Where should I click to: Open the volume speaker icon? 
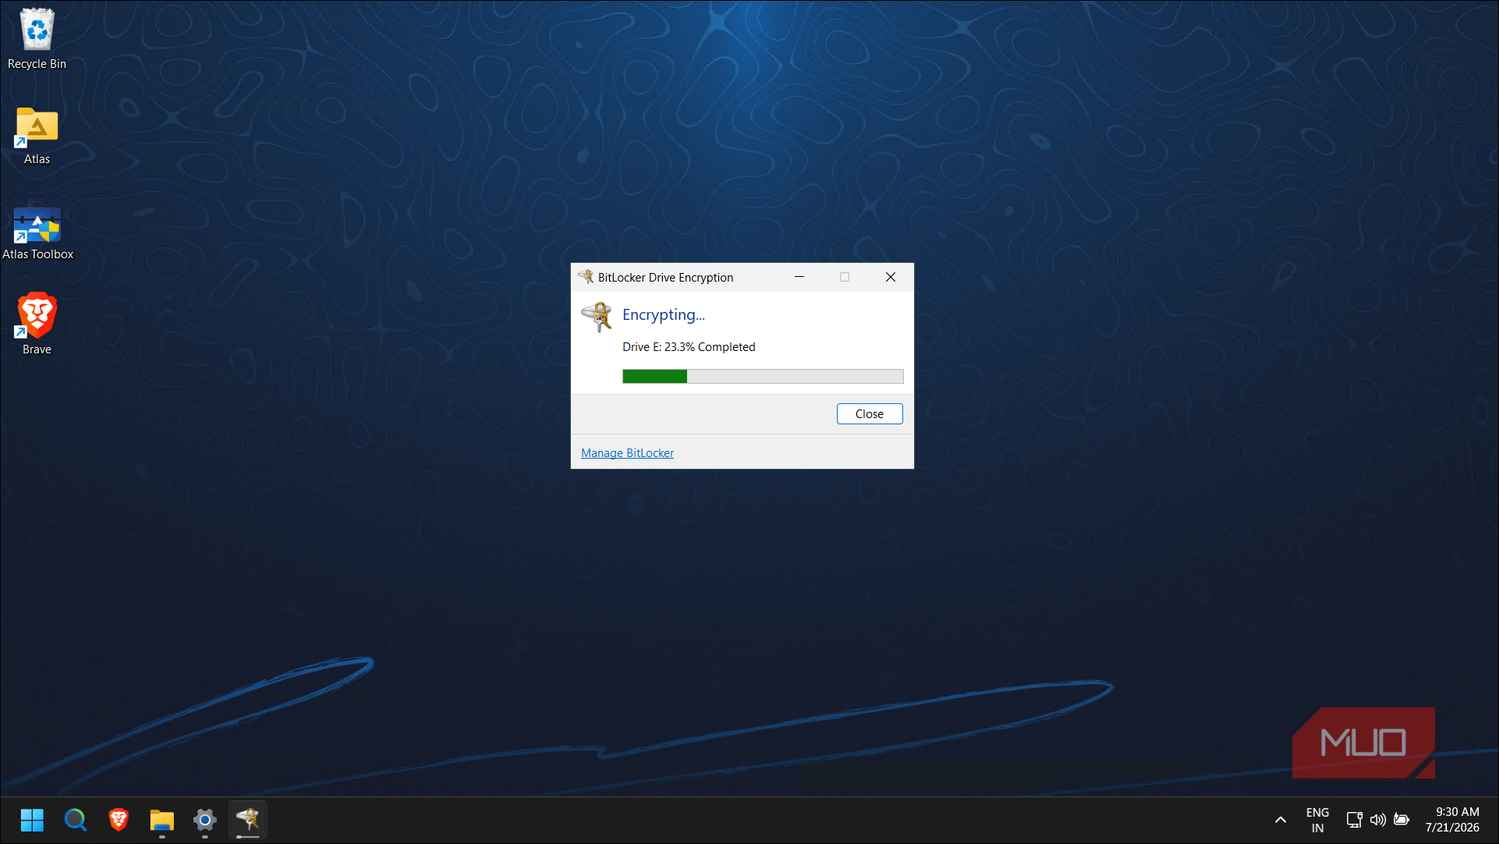1378,820
